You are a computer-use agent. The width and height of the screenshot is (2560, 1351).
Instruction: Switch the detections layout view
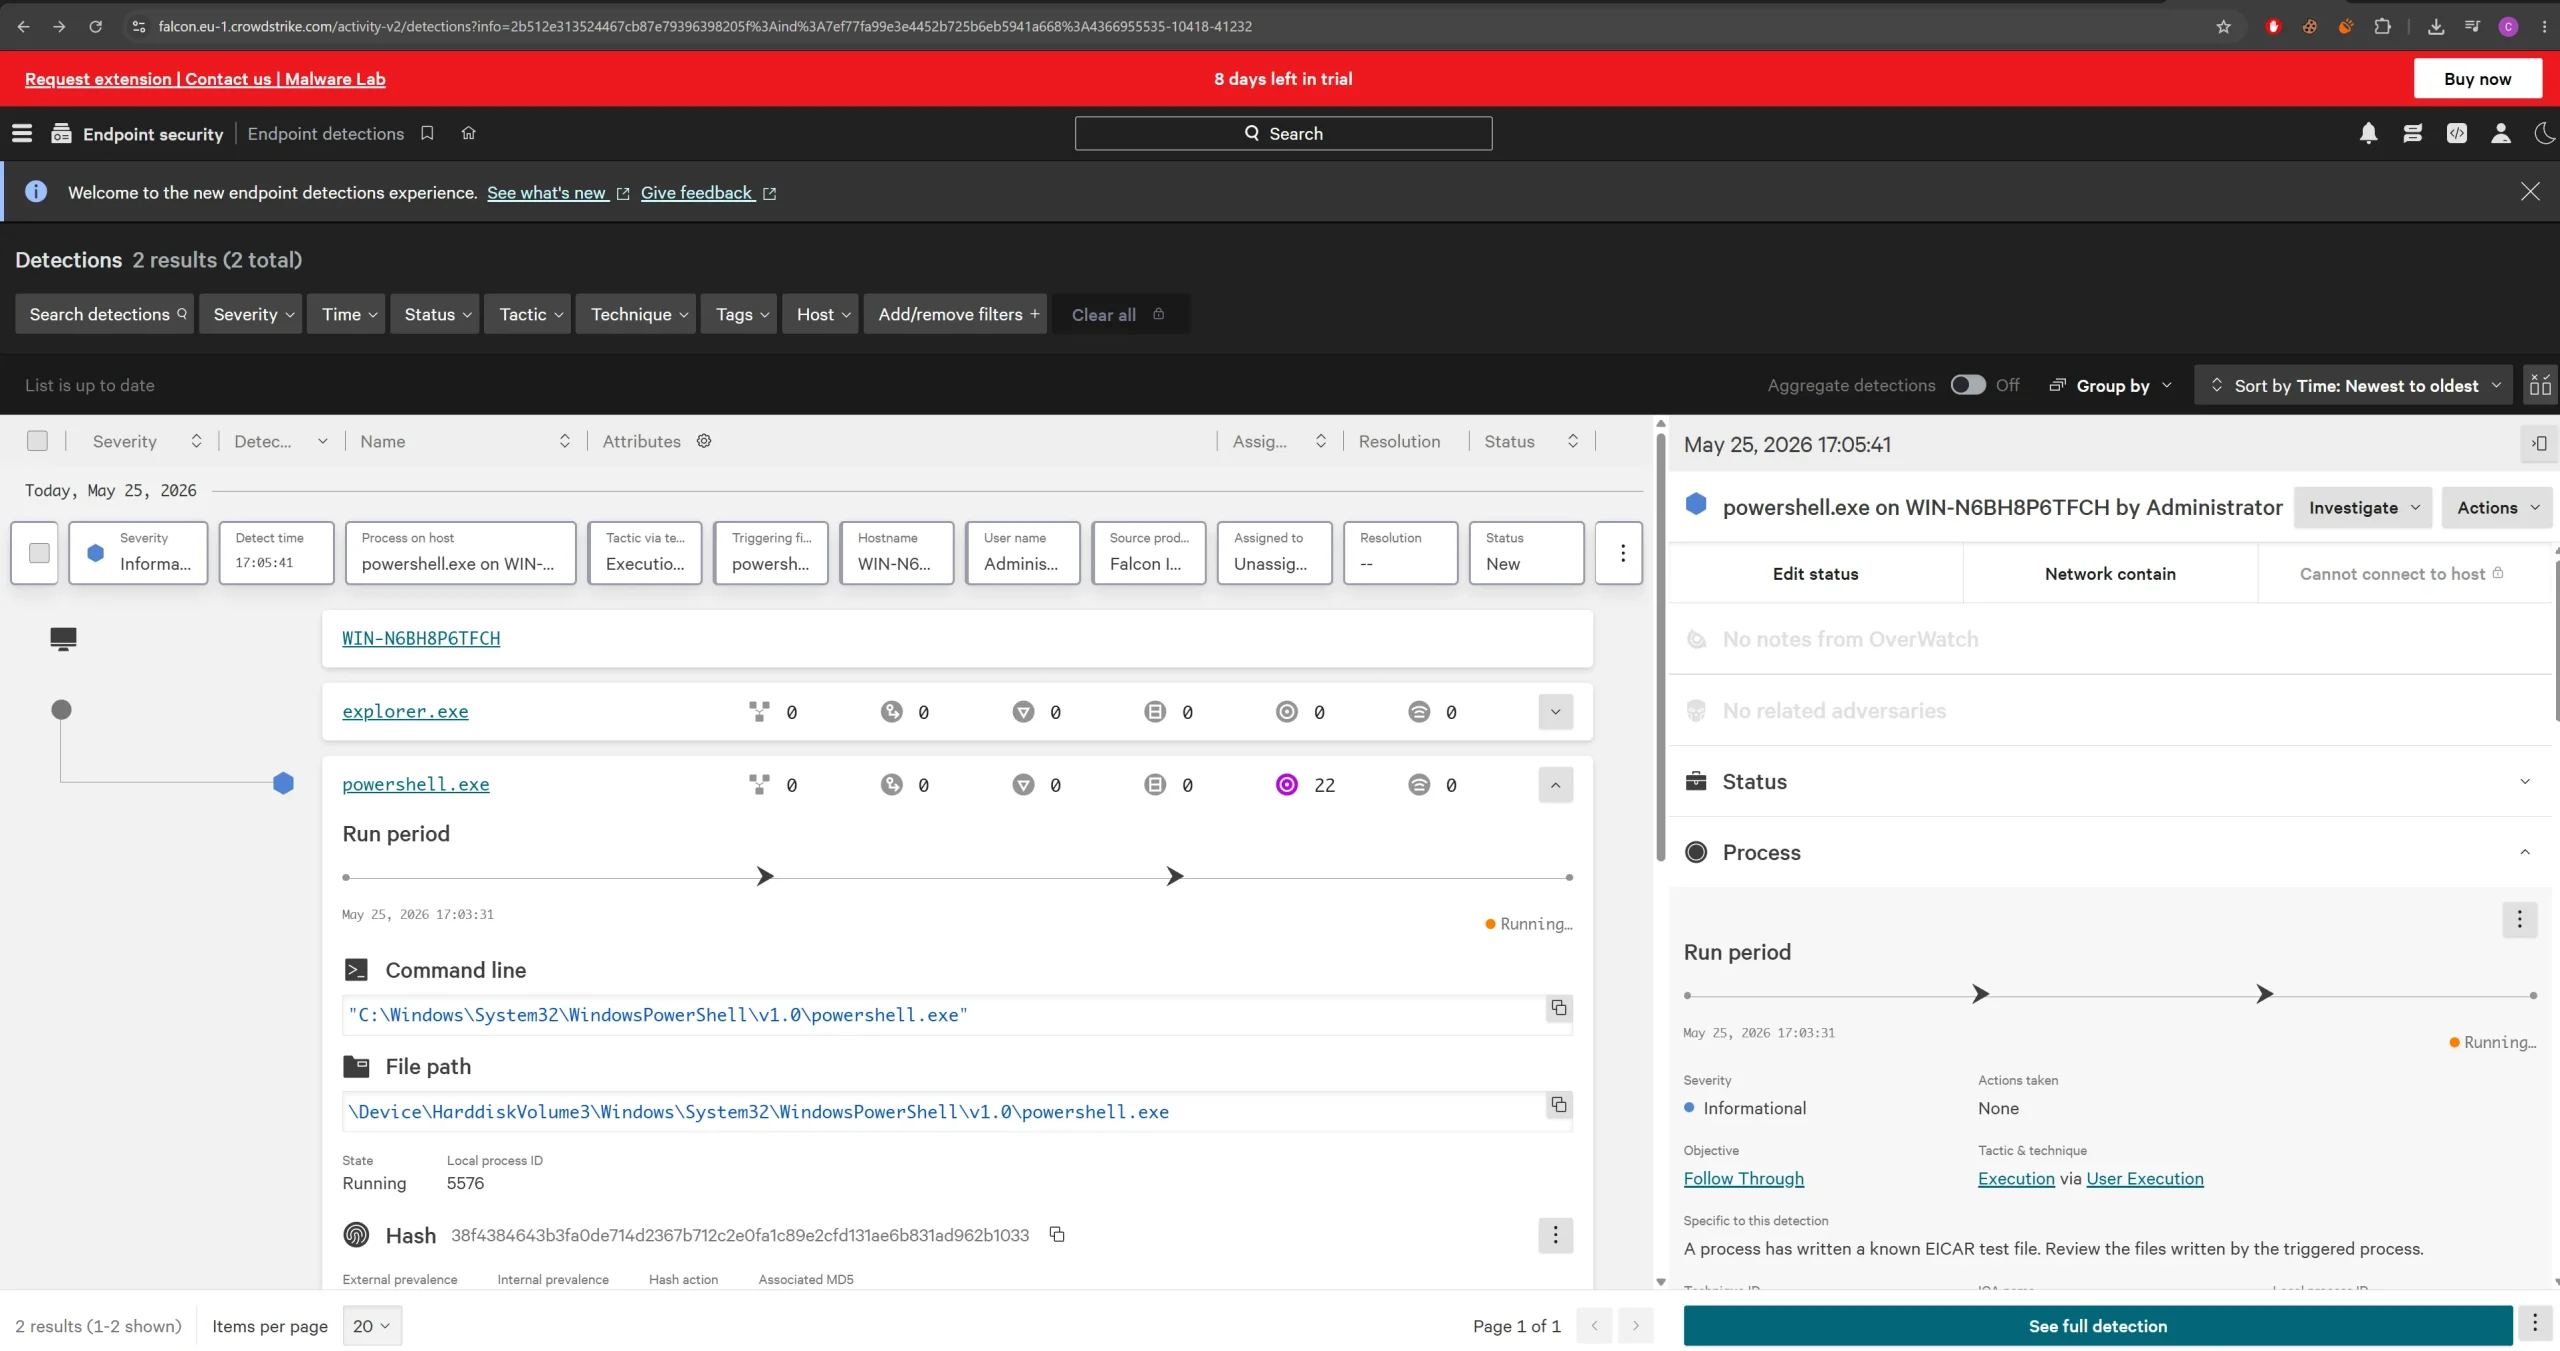tap(2540, 385)
